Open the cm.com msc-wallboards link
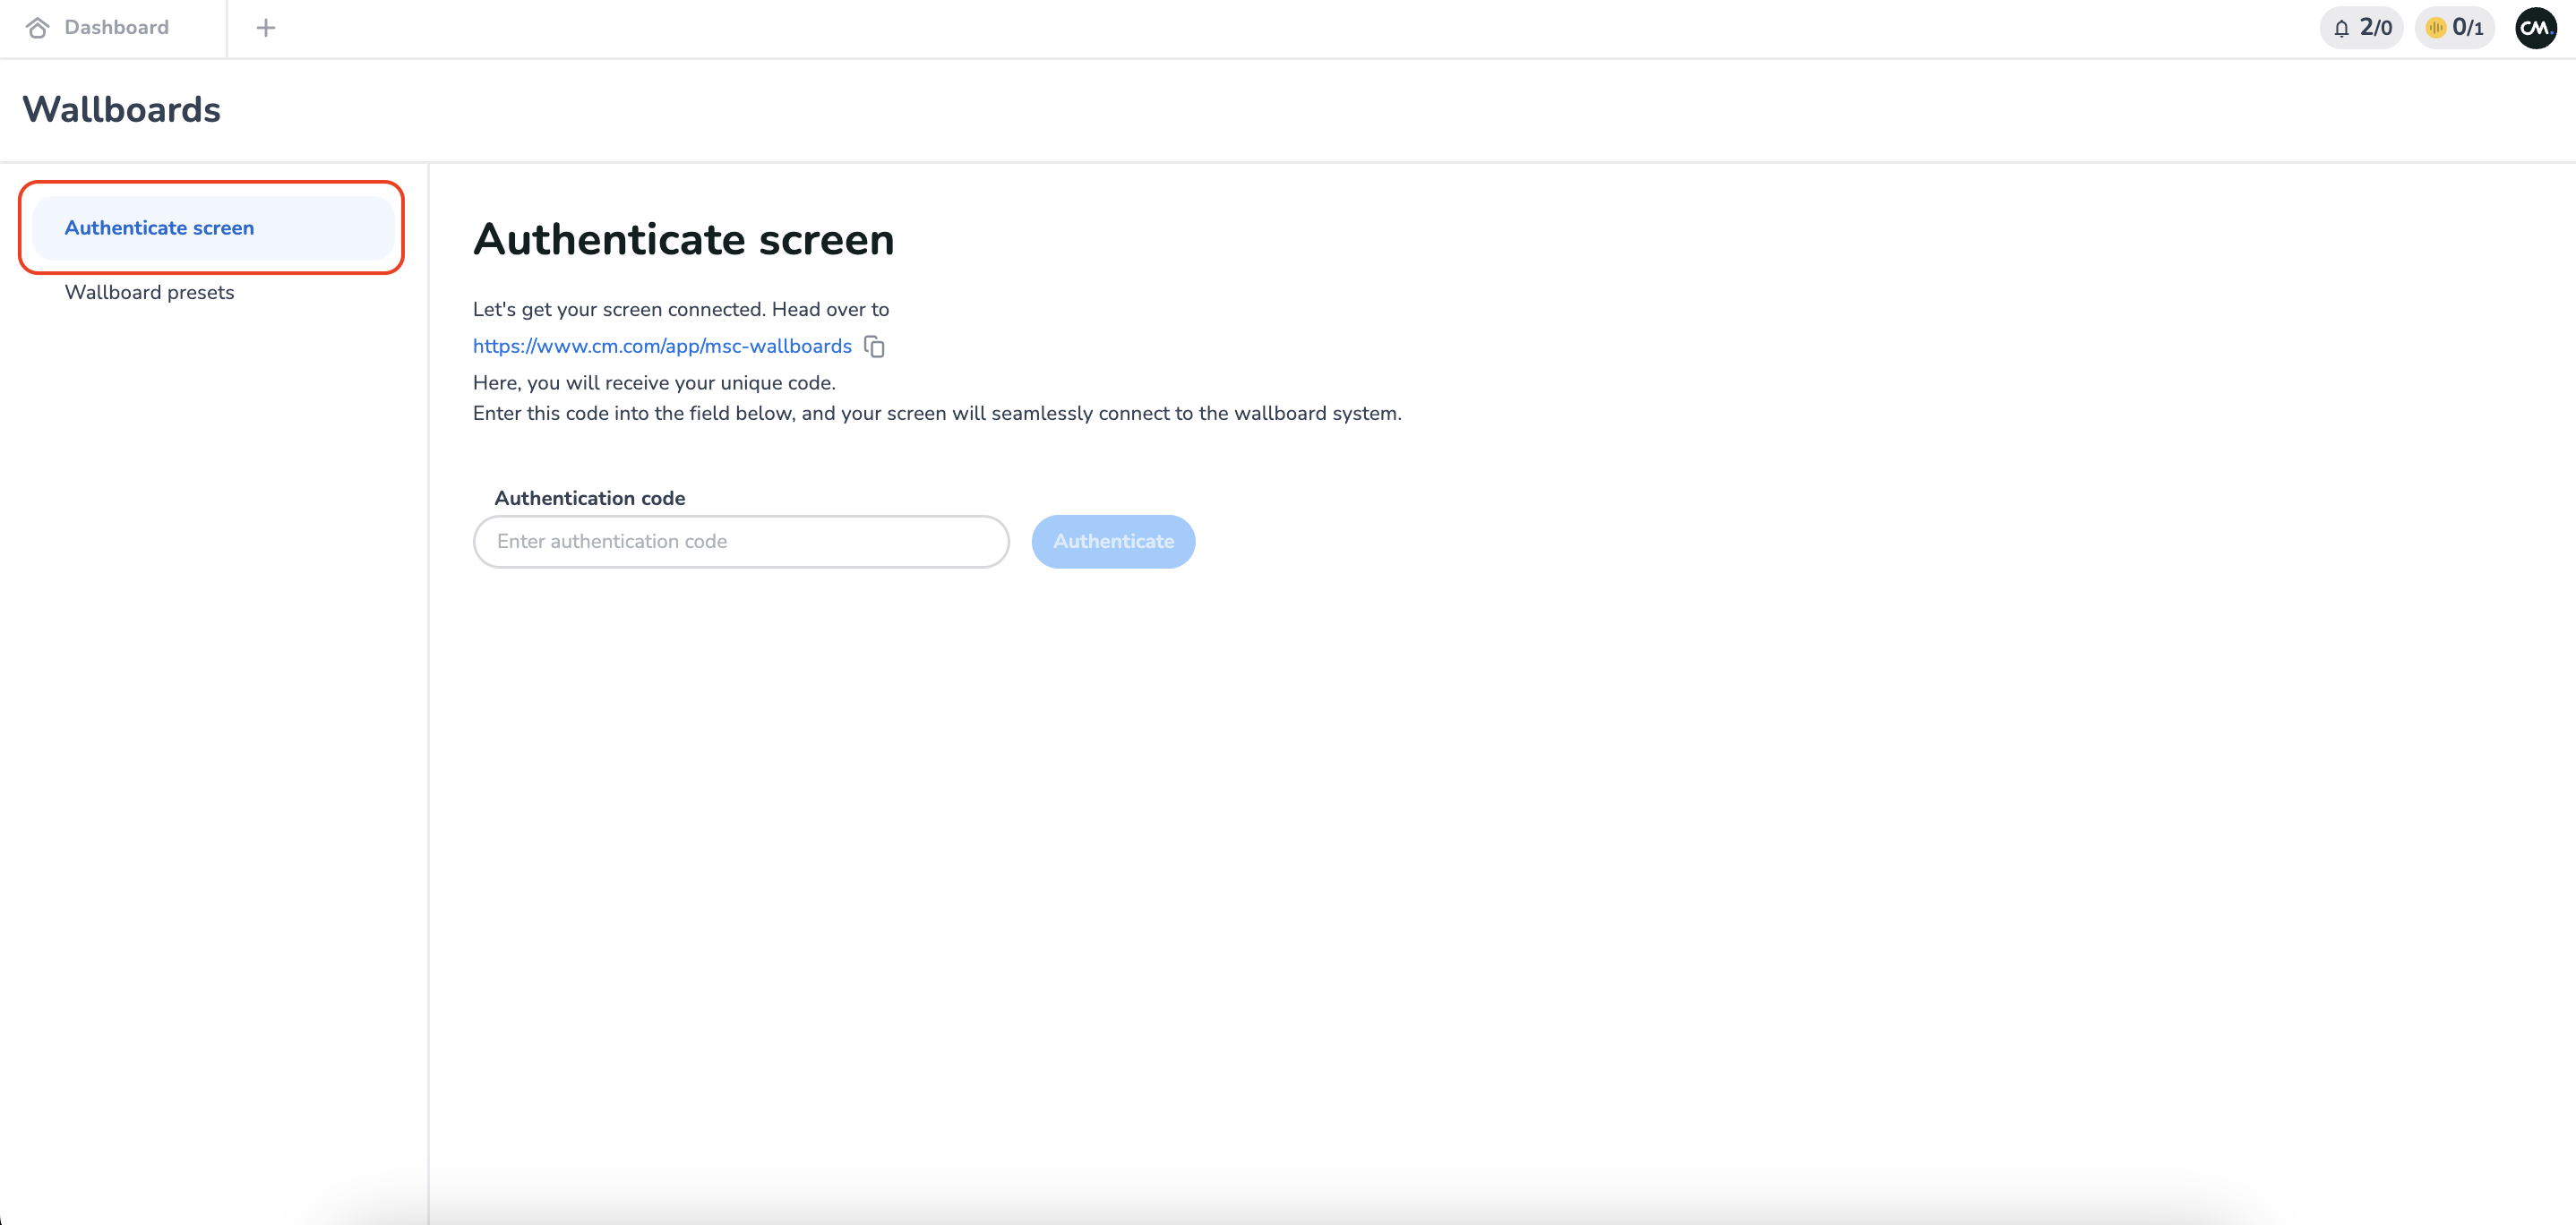The width and height of the screenshot is (2576, 1225). click(x=662, y=346)
